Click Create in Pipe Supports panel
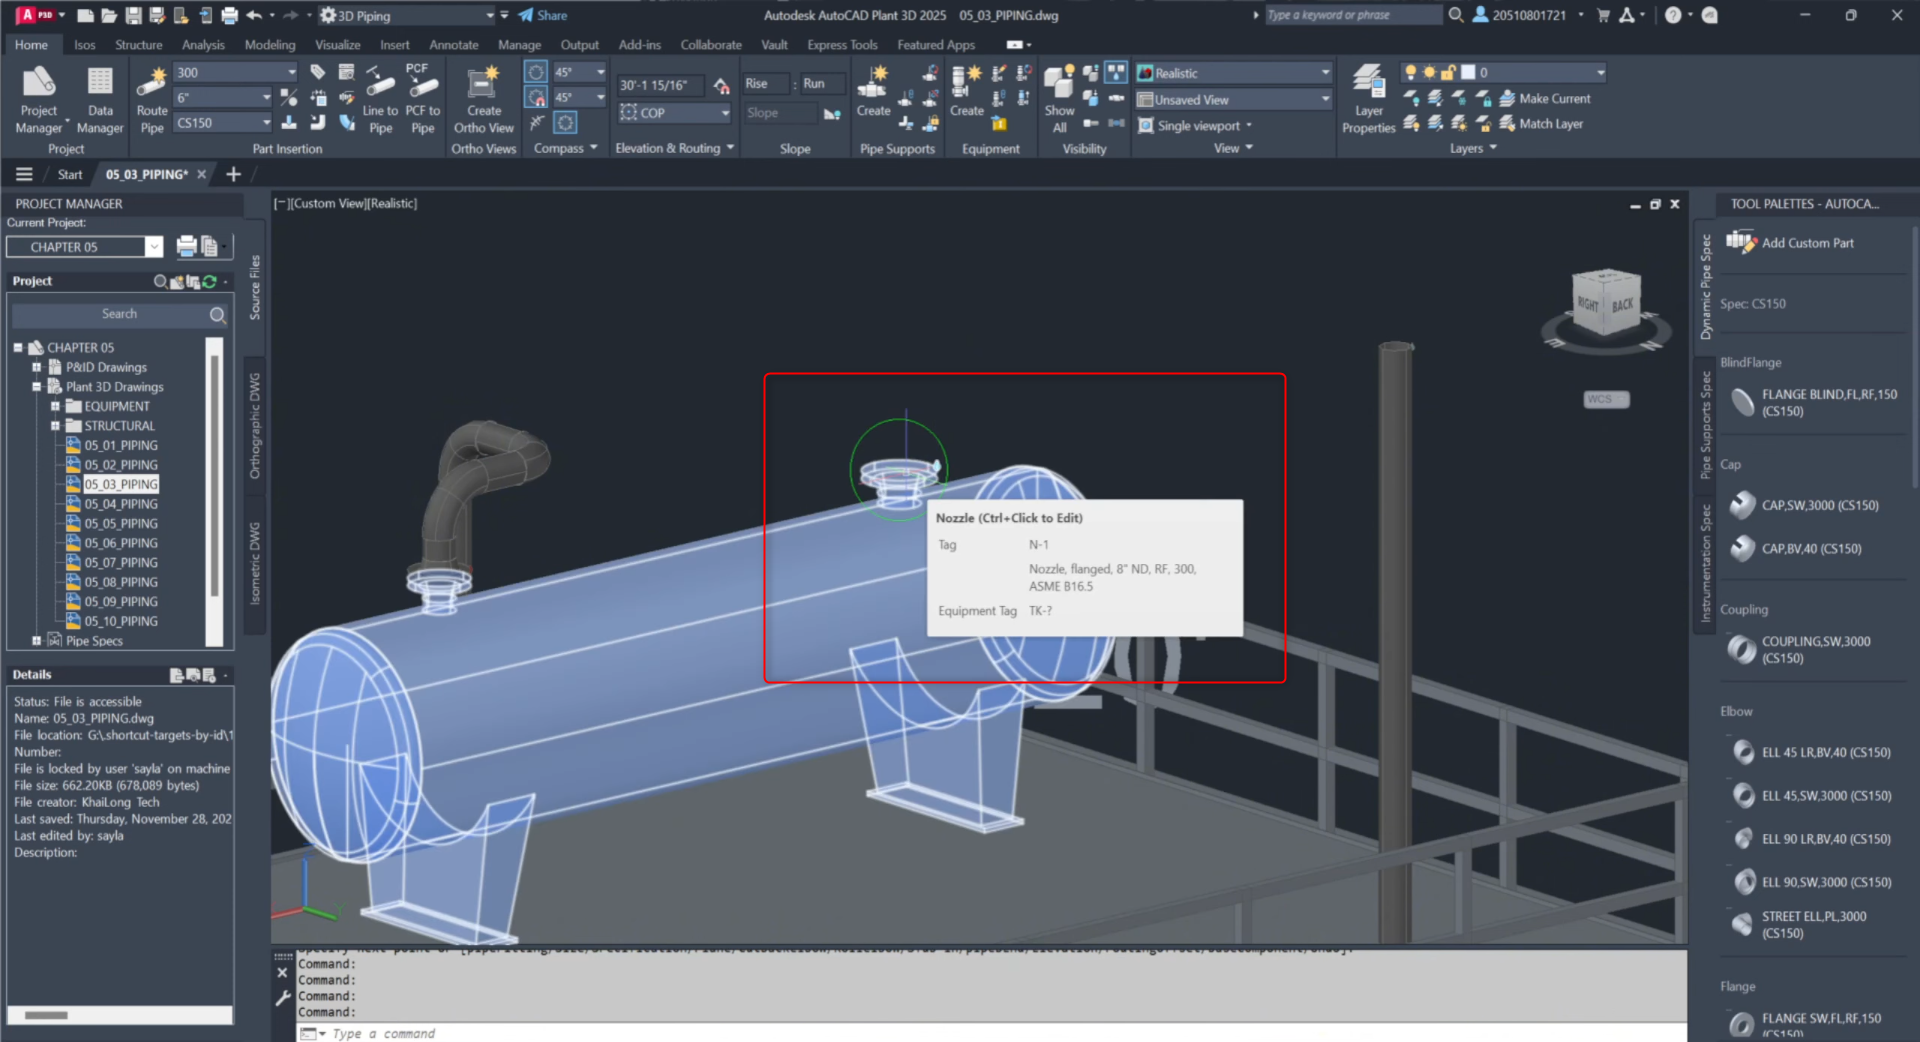1920x1042 pixels. 873,93
